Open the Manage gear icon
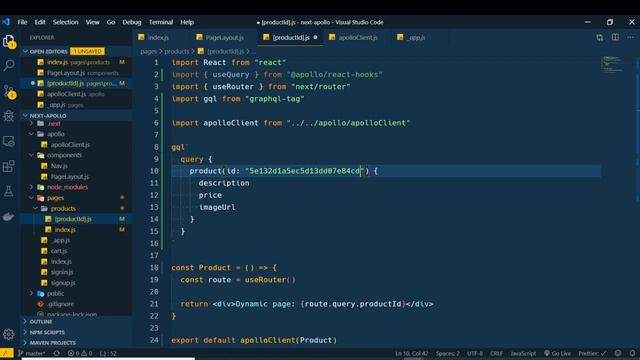This screenshot has height=360, width=640. (x=9, y=334)
